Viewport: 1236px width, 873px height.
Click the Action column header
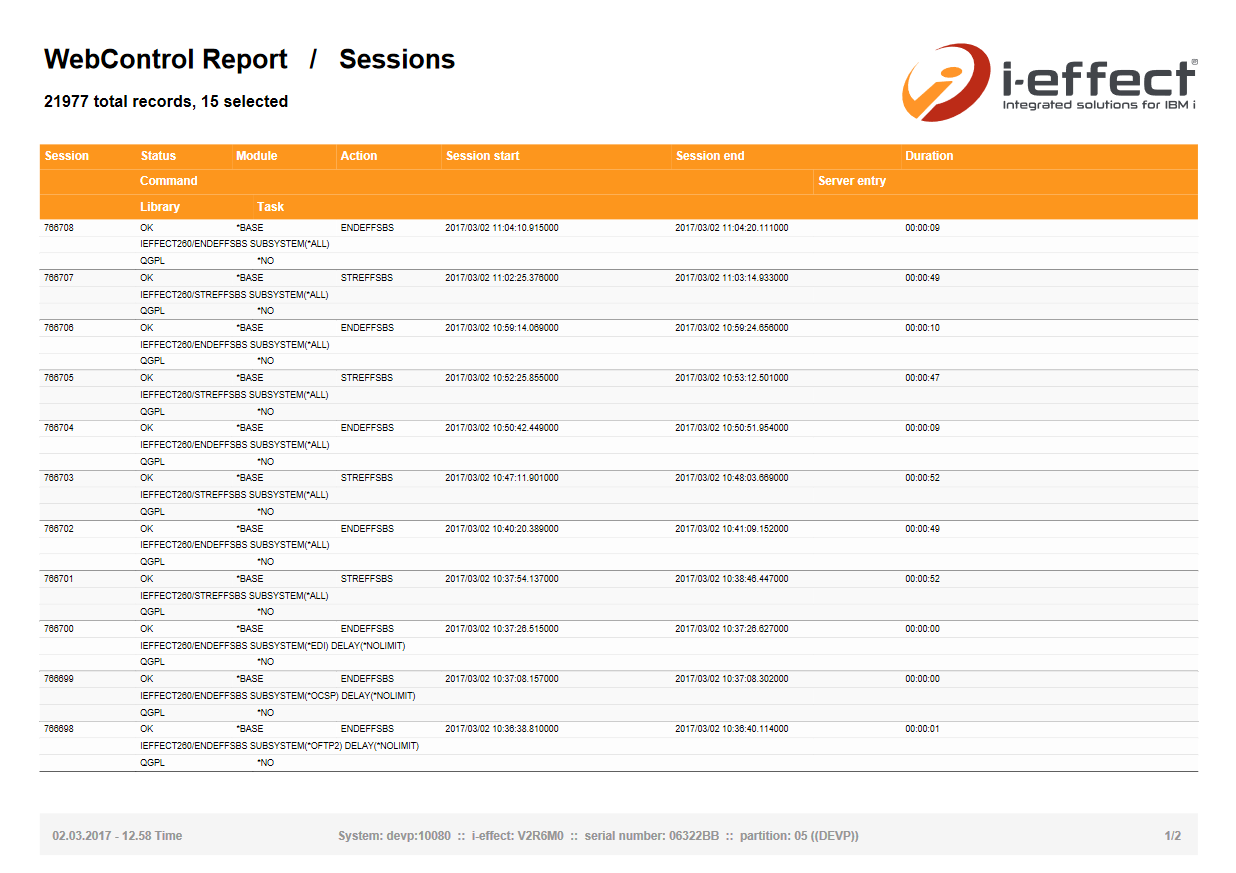(x=359, y=156)
